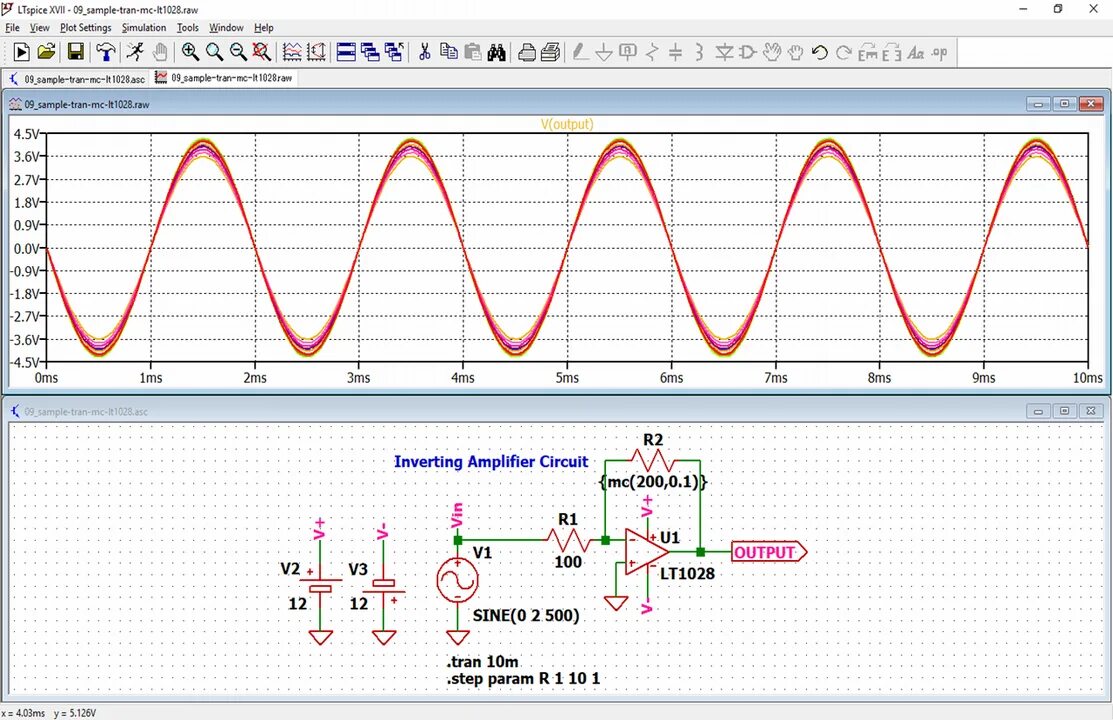This screenshot has height=720, width=1113.
Task: Select the Text Aa tool
Action: pyautogui.click(x=916, y=52)
